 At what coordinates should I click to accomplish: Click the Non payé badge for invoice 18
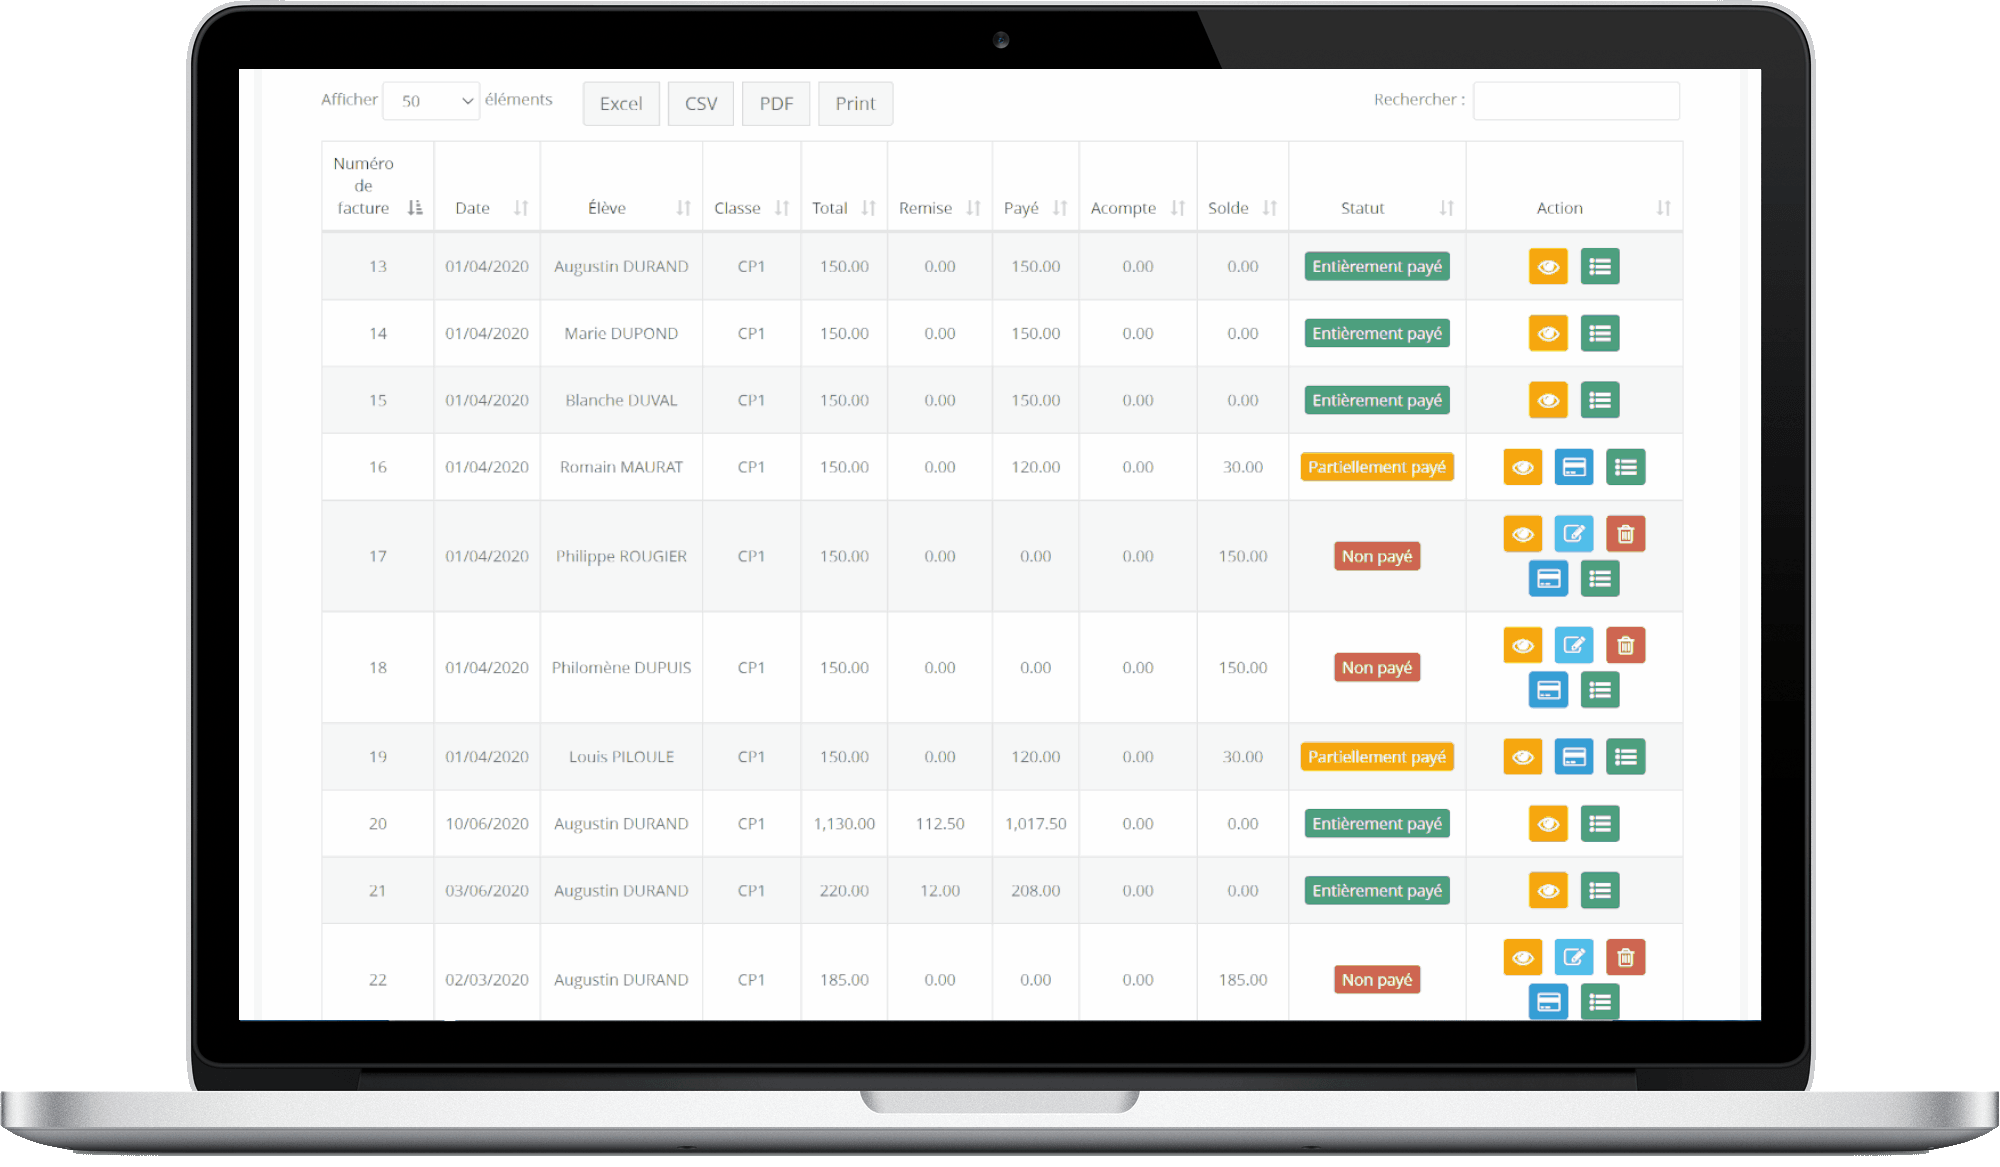pyautogui.click(x=1377, y=668)
